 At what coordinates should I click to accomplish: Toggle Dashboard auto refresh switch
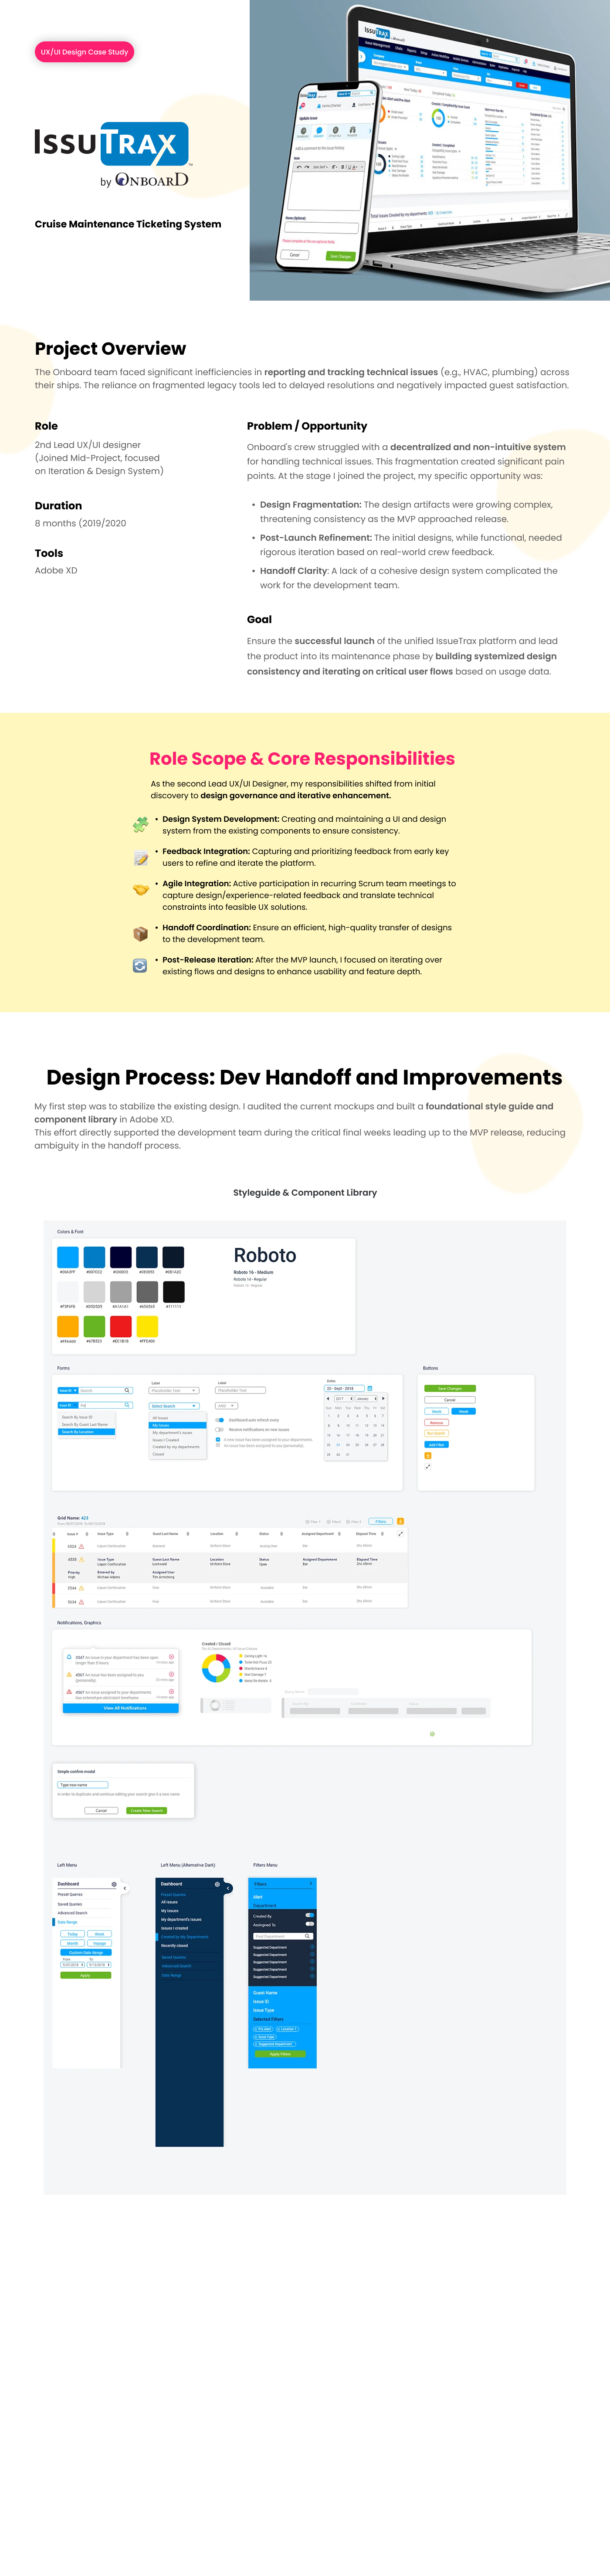pyautogui.click(x=220, y=1420)
